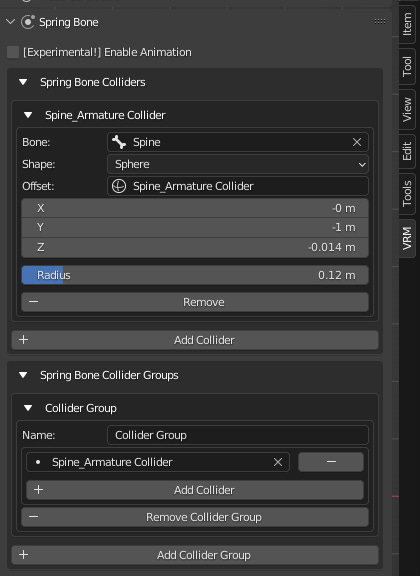Viewport: 420px width, 576px height.
Task: Switch to the Tool sidebar tab
Action: (x=407, y=66)
